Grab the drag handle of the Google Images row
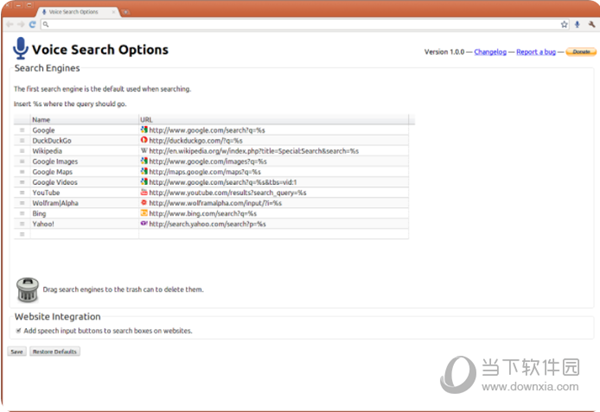Screen dimensions: 600x412 coord(22,161)
